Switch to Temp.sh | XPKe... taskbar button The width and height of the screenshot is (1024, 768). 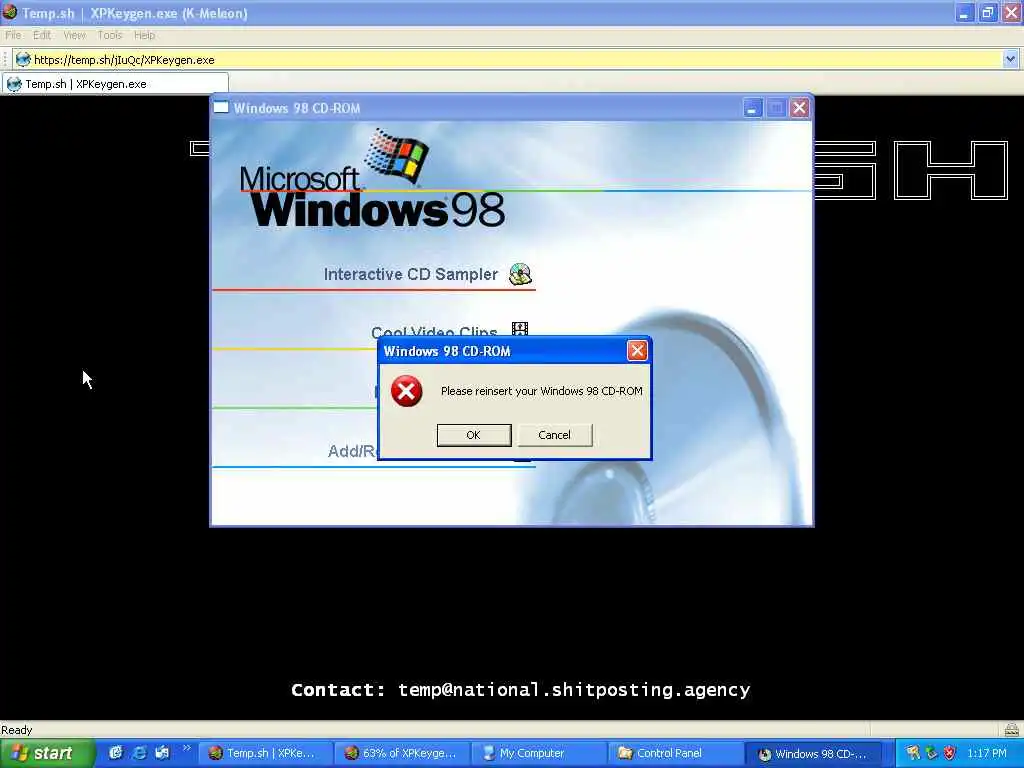coord(264,753)
